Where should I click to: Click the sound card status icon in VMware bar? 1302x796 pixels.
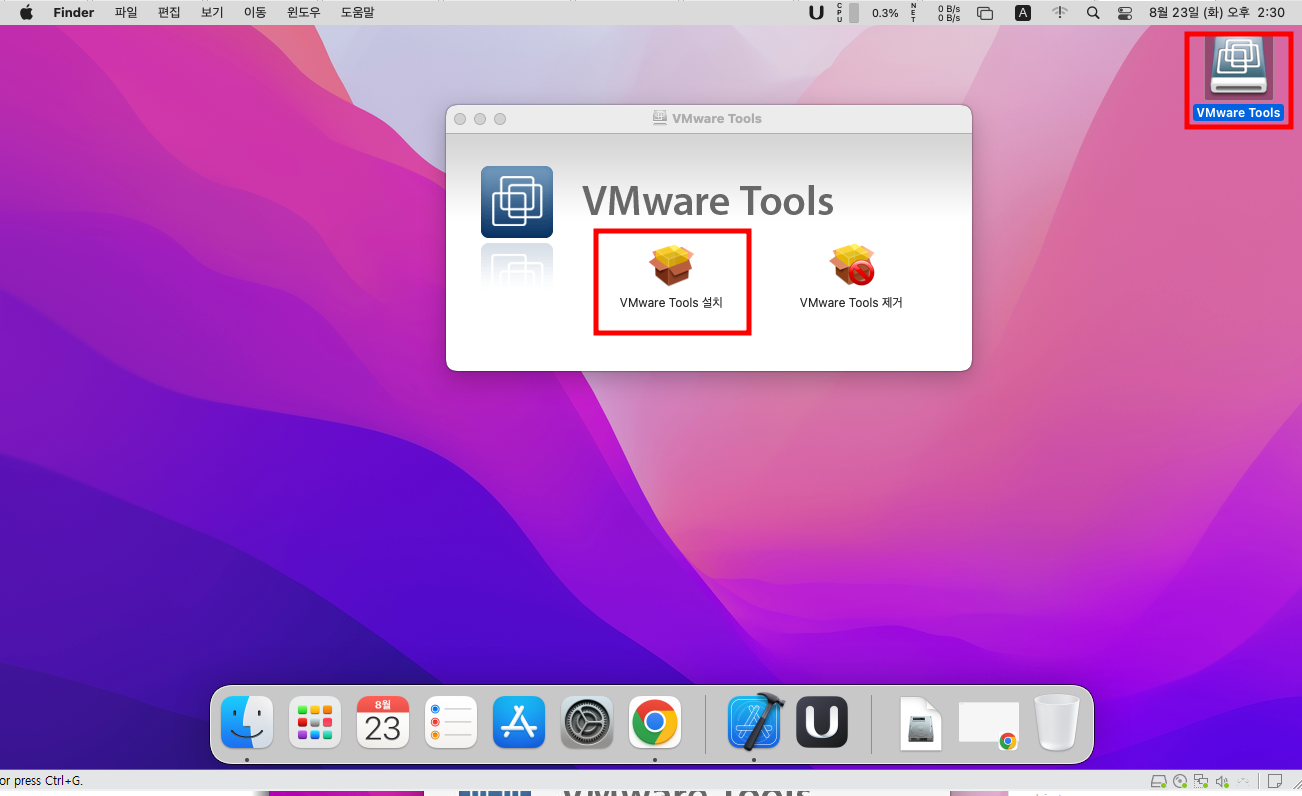click(1222, 781)
